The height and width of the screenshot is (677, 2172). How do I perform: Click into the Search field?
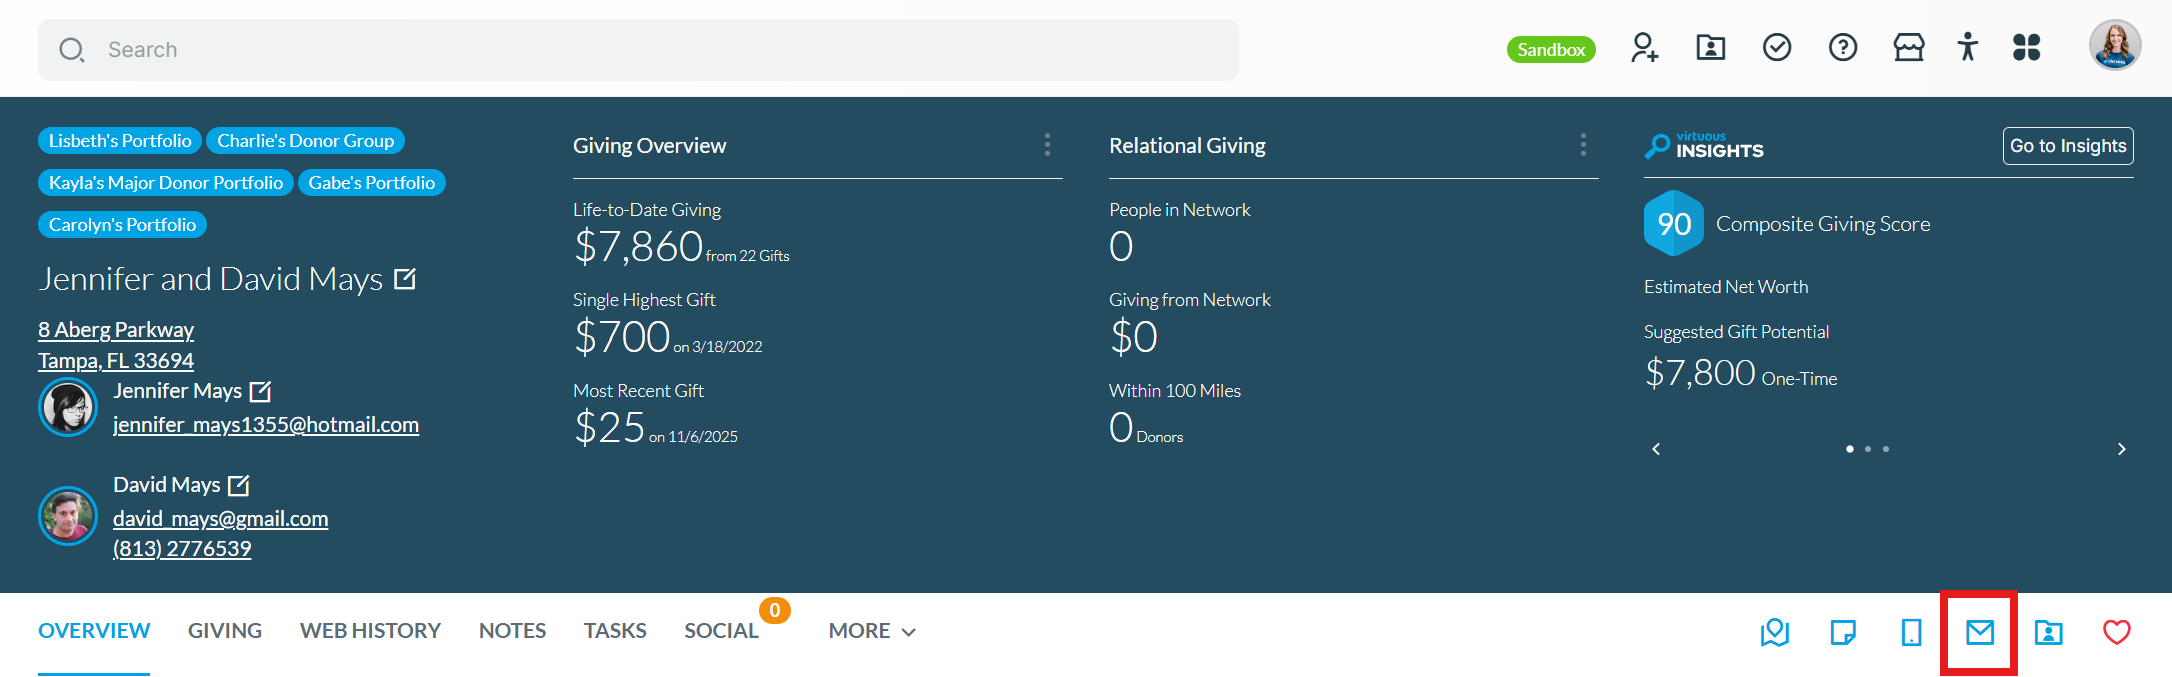click(x=638, y=50)
